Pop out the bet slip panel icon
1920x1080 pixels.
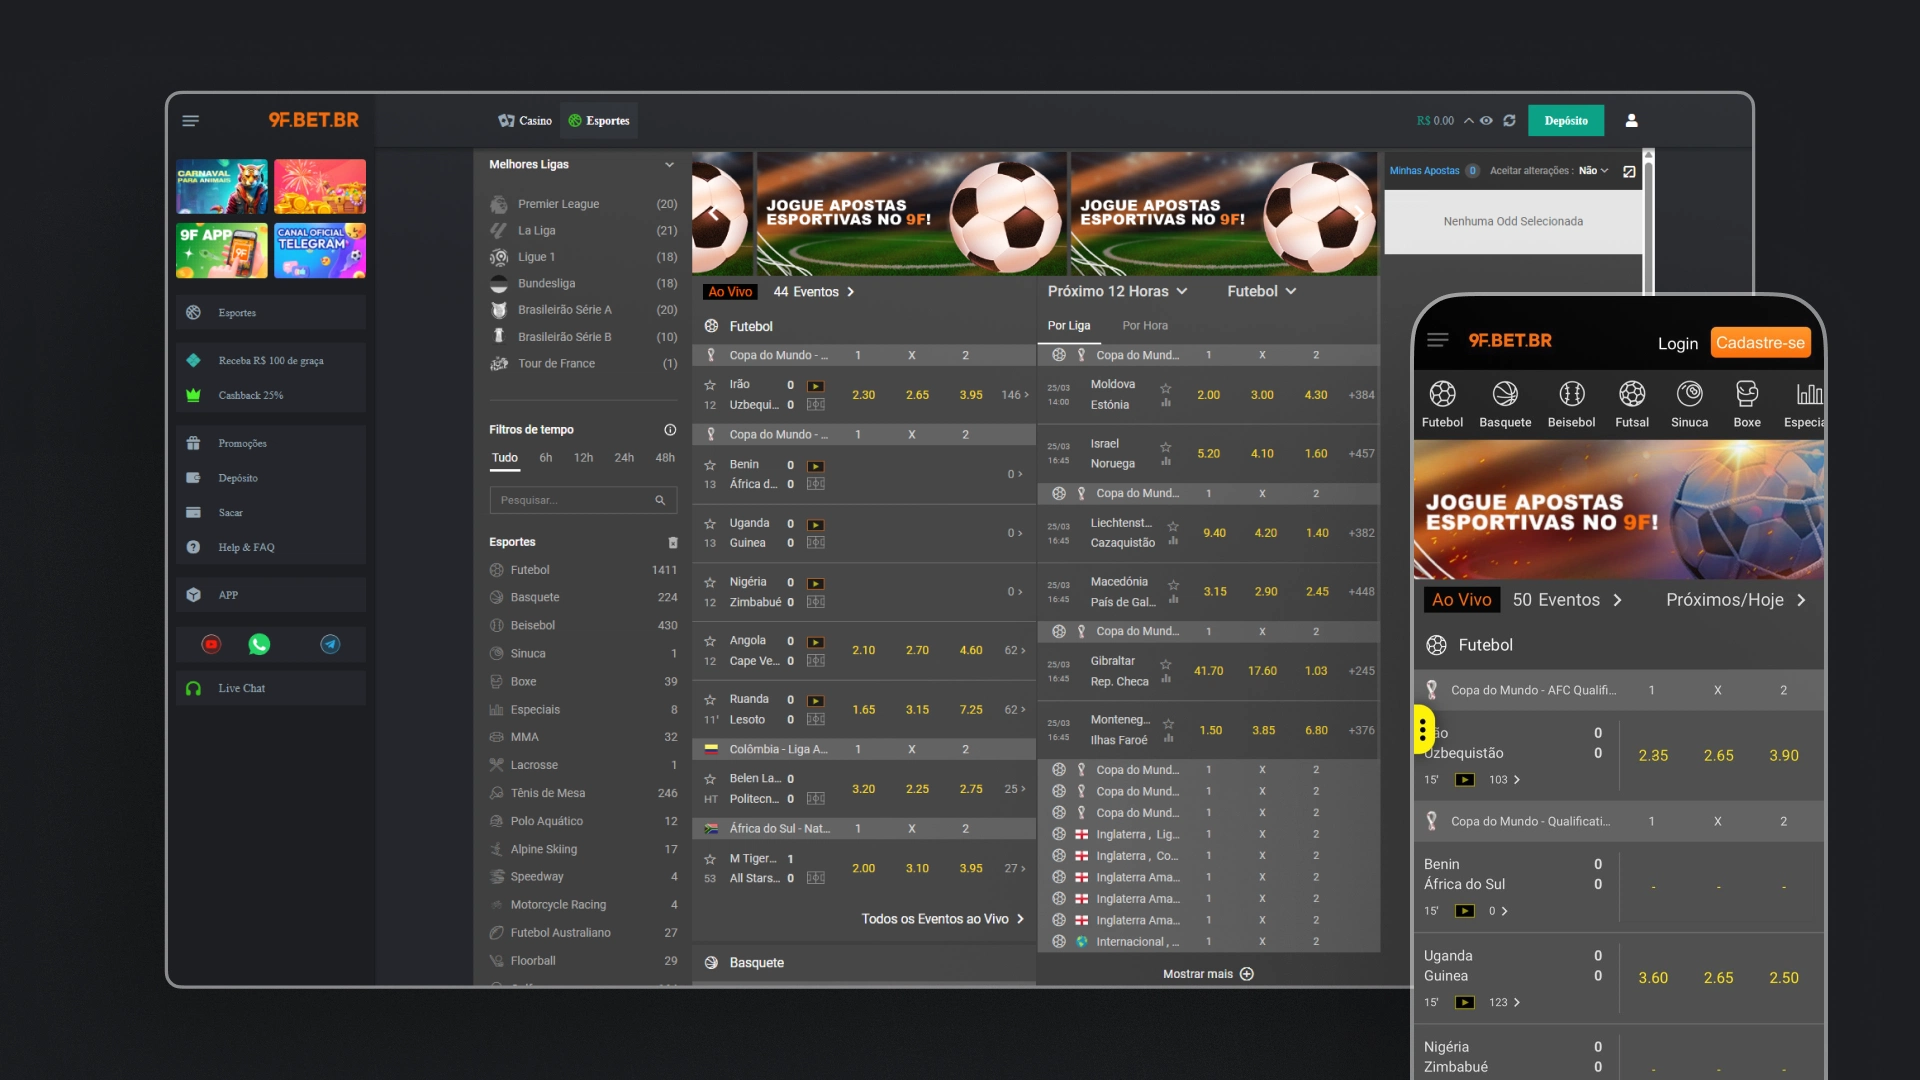pos(1629,171)
